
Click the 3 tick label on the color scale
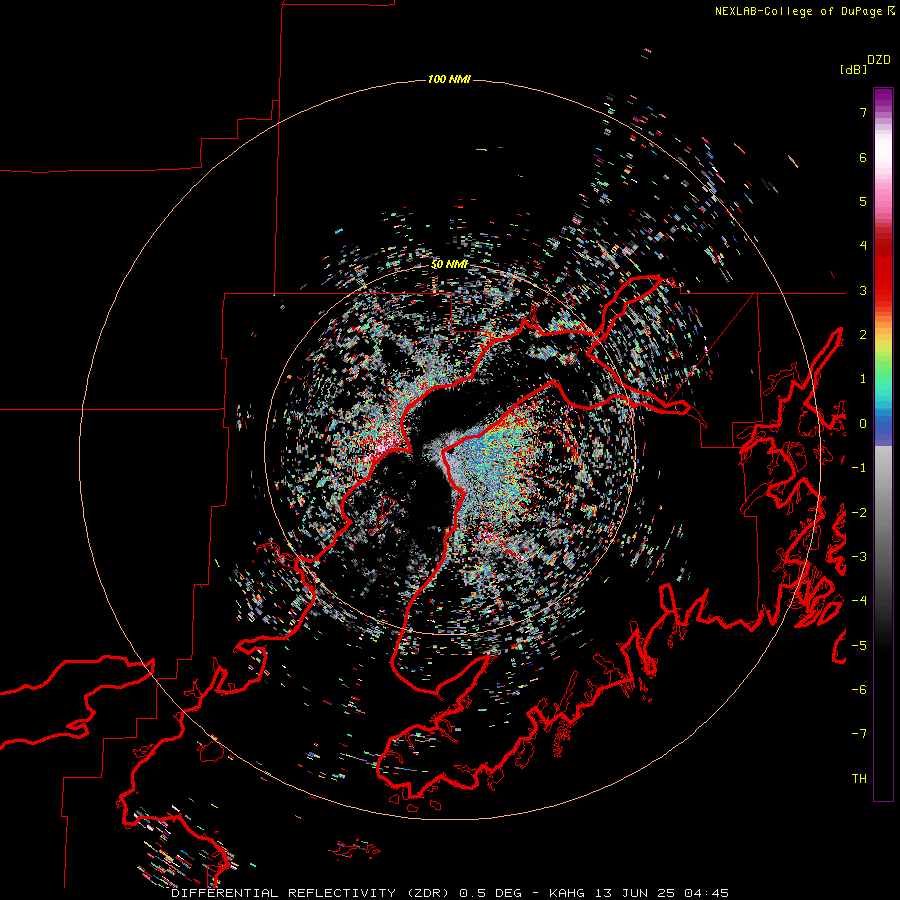click(863, 290)
